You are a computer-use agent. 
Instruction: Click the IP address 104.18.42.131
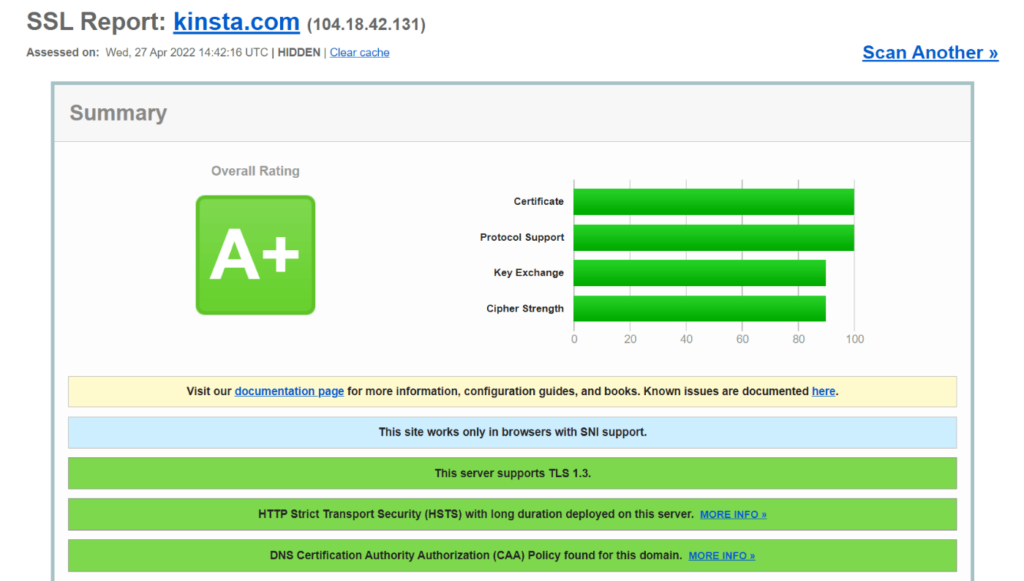click(366, 24)
